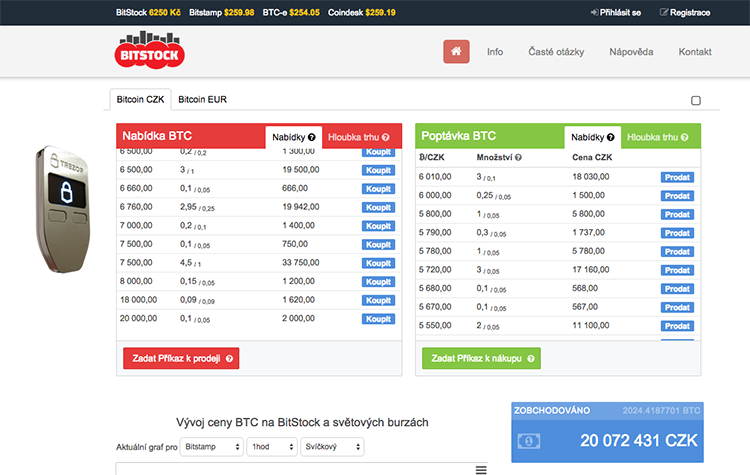Toggle the checkbox right of currency tabs
Screen dimensions: 750x475
(696, 100)
